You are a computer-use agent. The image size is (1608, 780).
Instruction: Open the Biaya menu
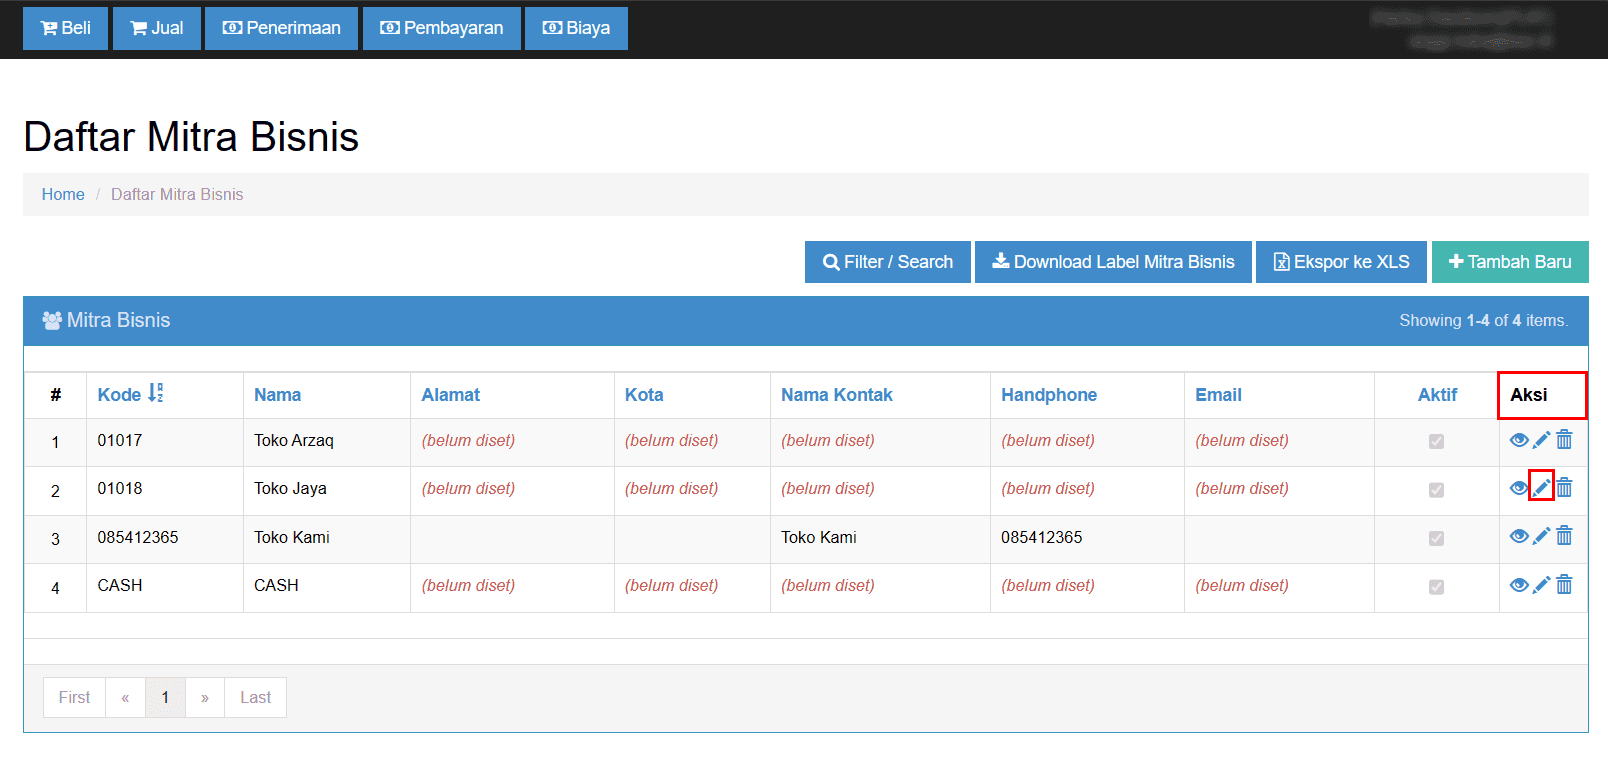click(576, 28)
